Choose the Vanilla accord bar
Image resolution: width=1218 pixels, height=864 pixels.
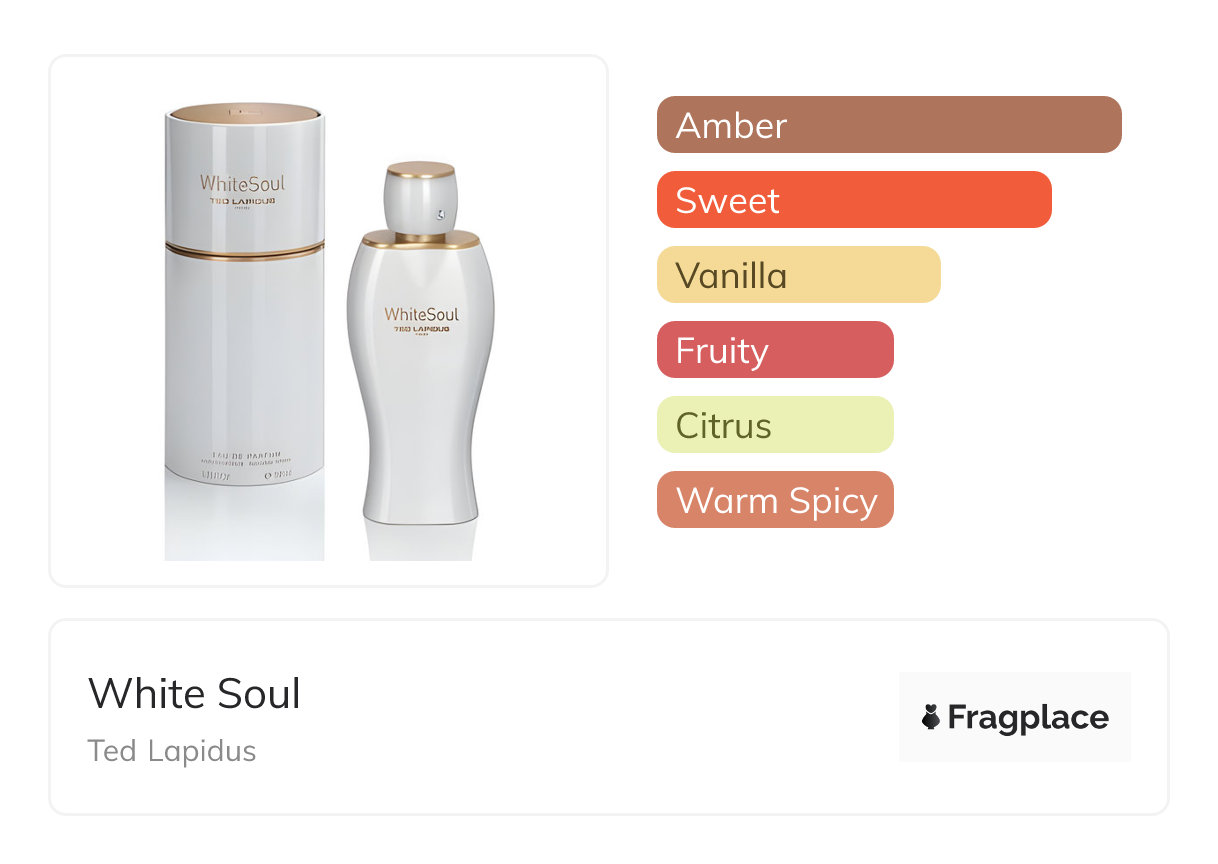[x=799, y=275]
